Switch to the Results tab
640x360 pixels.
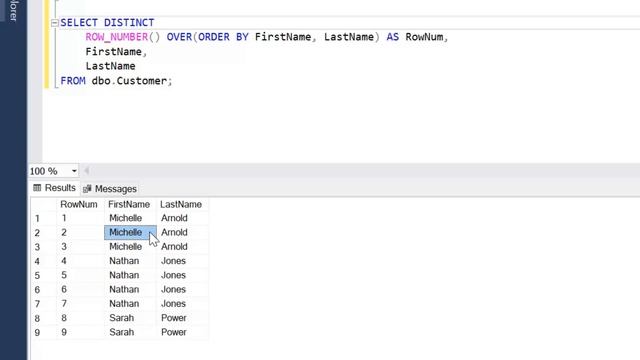55,188
